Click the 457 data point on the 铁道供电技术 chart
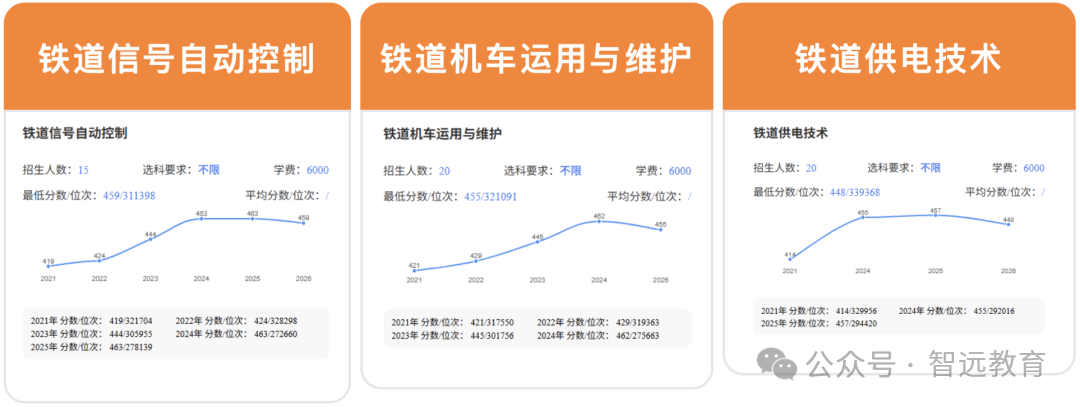Screen dimensions: 1080x407 click(x=935, y=215)
